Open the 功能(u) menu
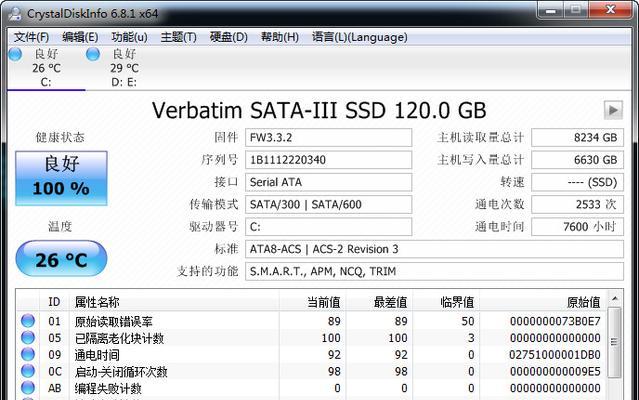 (129, 37)
